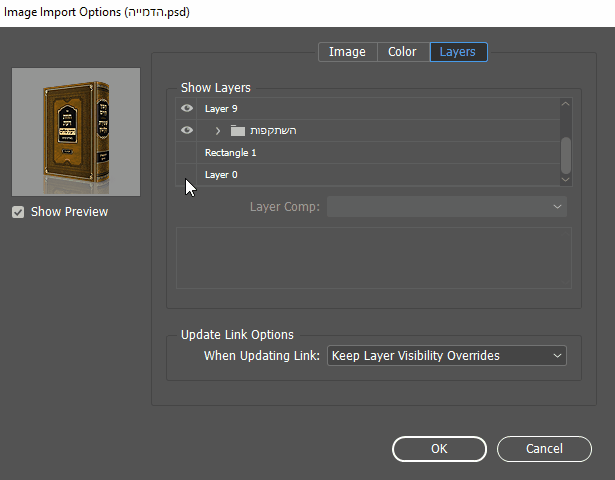Screen dimensions: 615x480
Task: Click the folder icon of השתקפות group
Action: click(238, 131)
